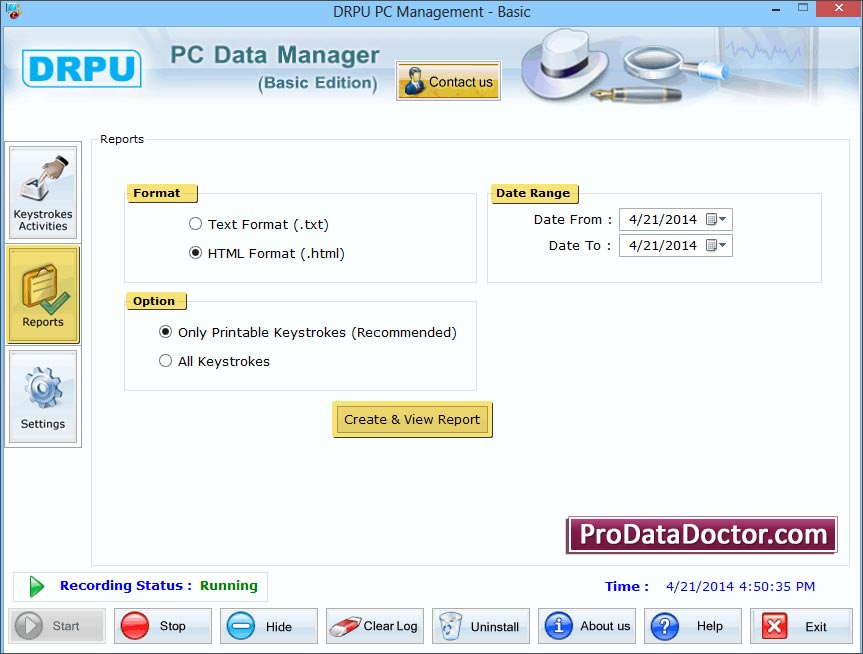Select the Reports sidebar icon
Image resolution: width=863 pixels, height=654 pixels.
point(43,294)
